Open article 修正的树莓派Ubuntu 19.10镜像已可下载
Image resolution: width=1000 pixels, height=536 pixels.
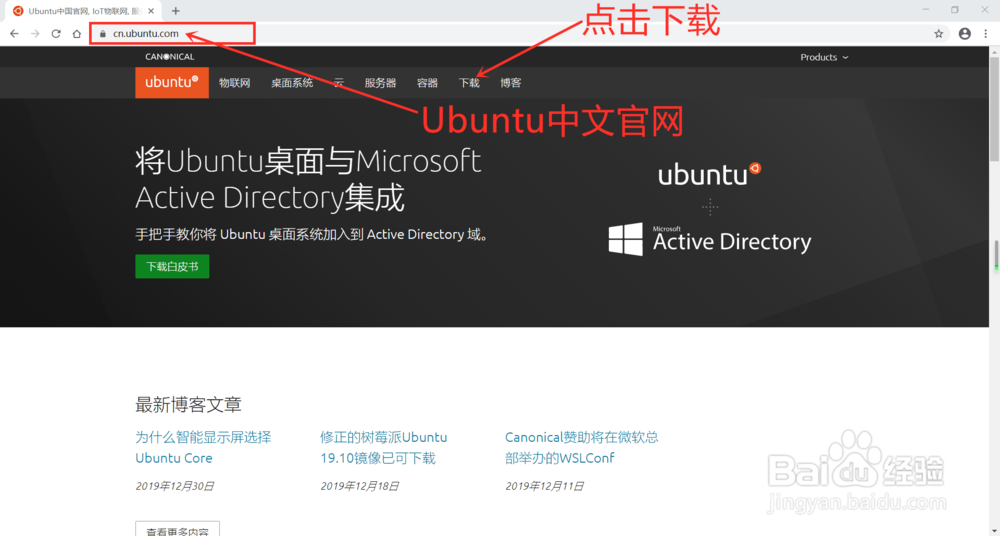(383, 447)
